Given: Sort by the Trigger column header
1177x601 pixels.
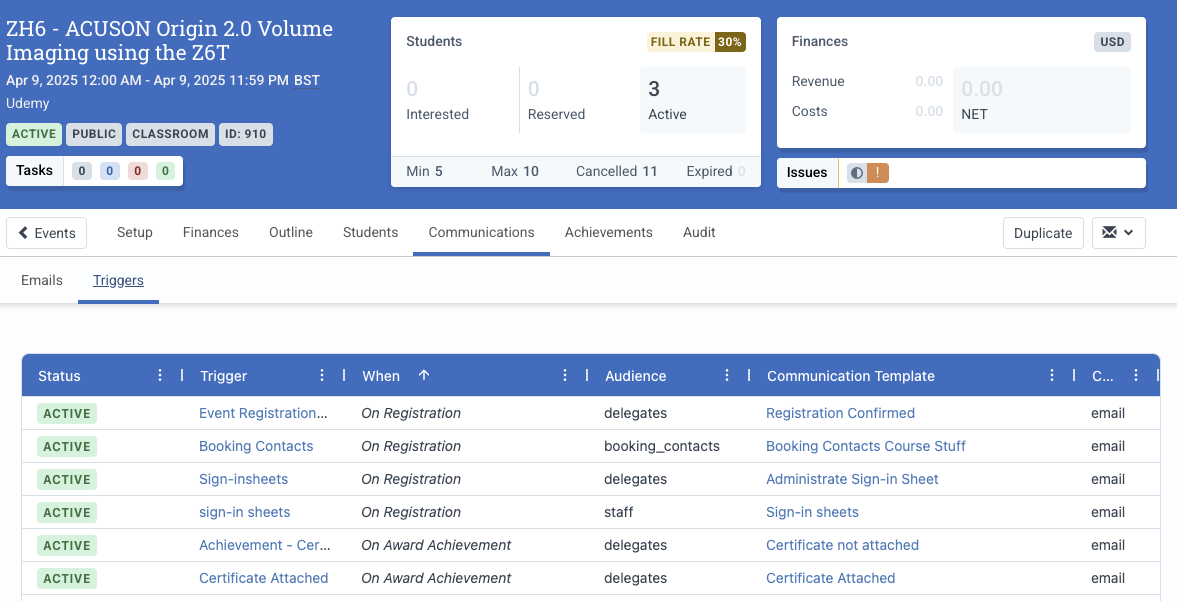Looking at the screenshot, I should pyautogui.click(x=224, y=376).
